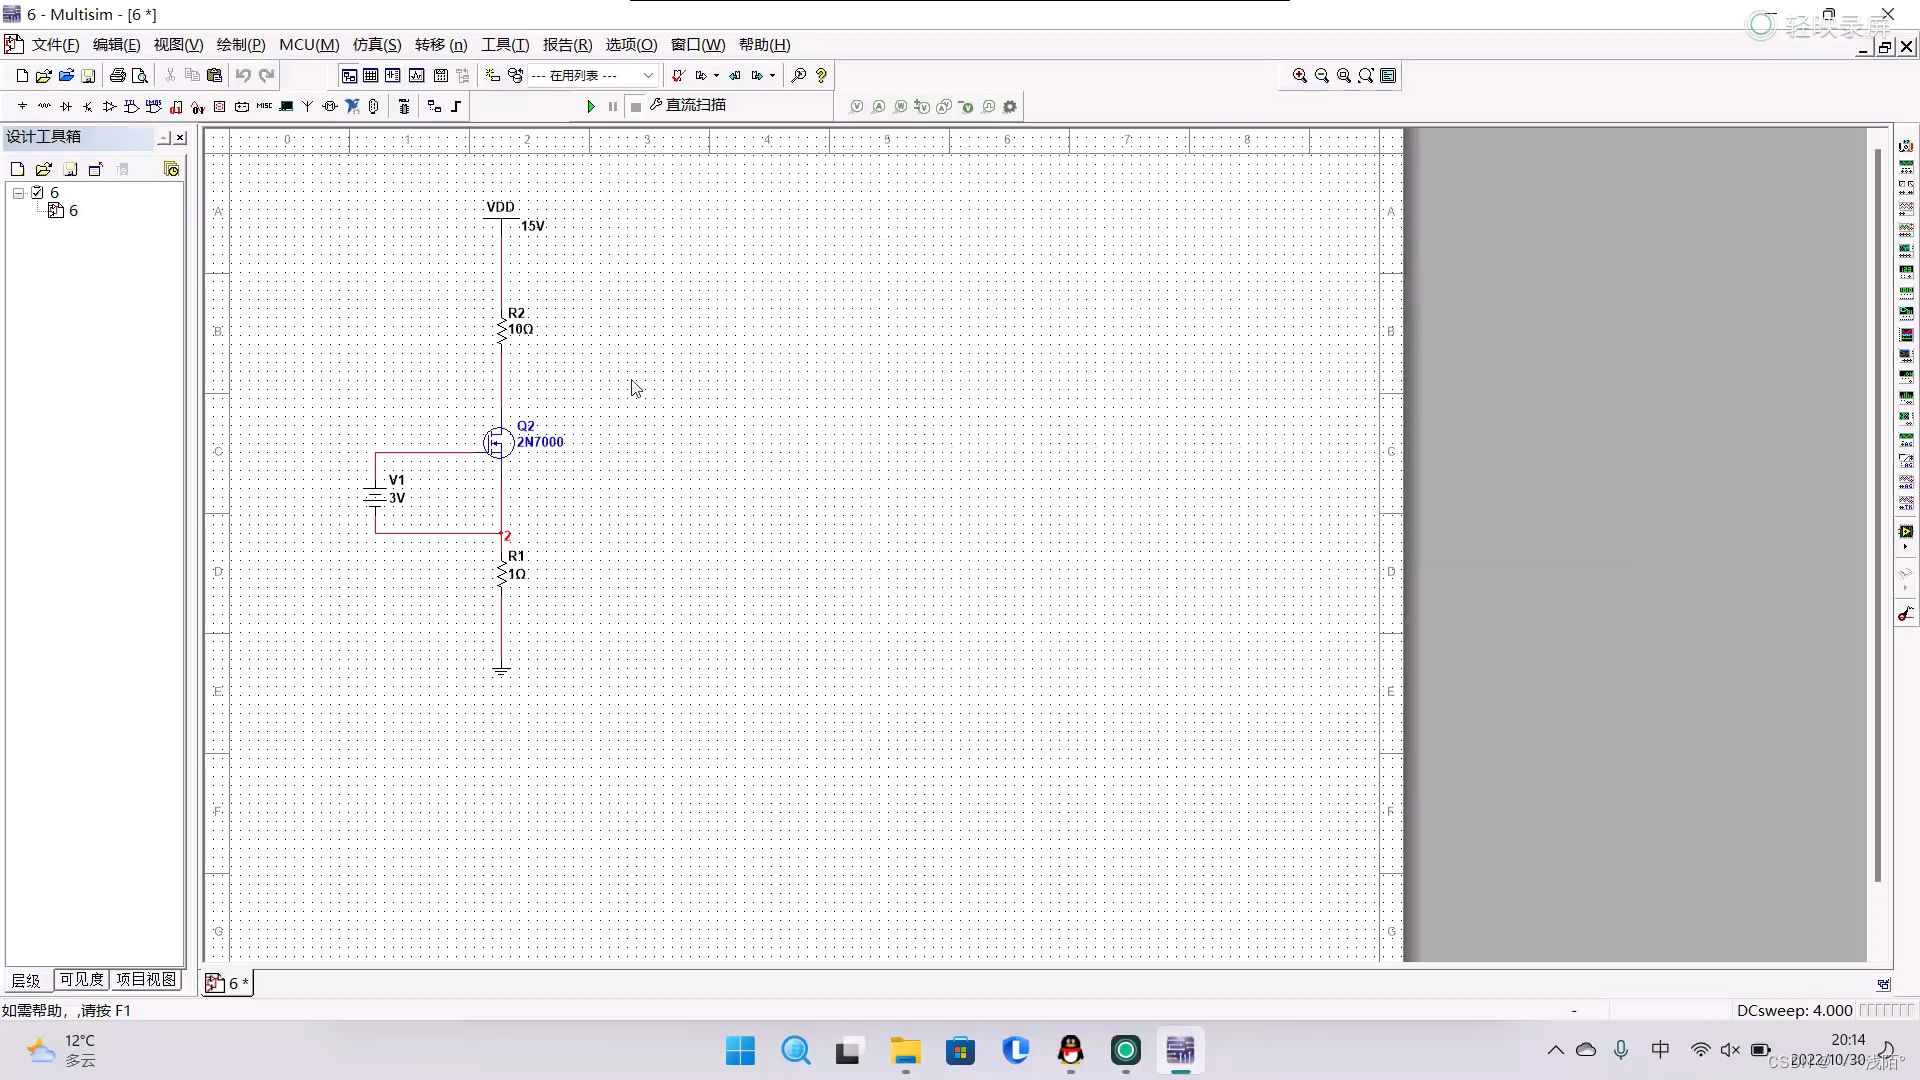Switch to the 项目视图 tab
The height and width of the screenshot is (1080, 1920).
pyautogui.click(x=146, y=980)
